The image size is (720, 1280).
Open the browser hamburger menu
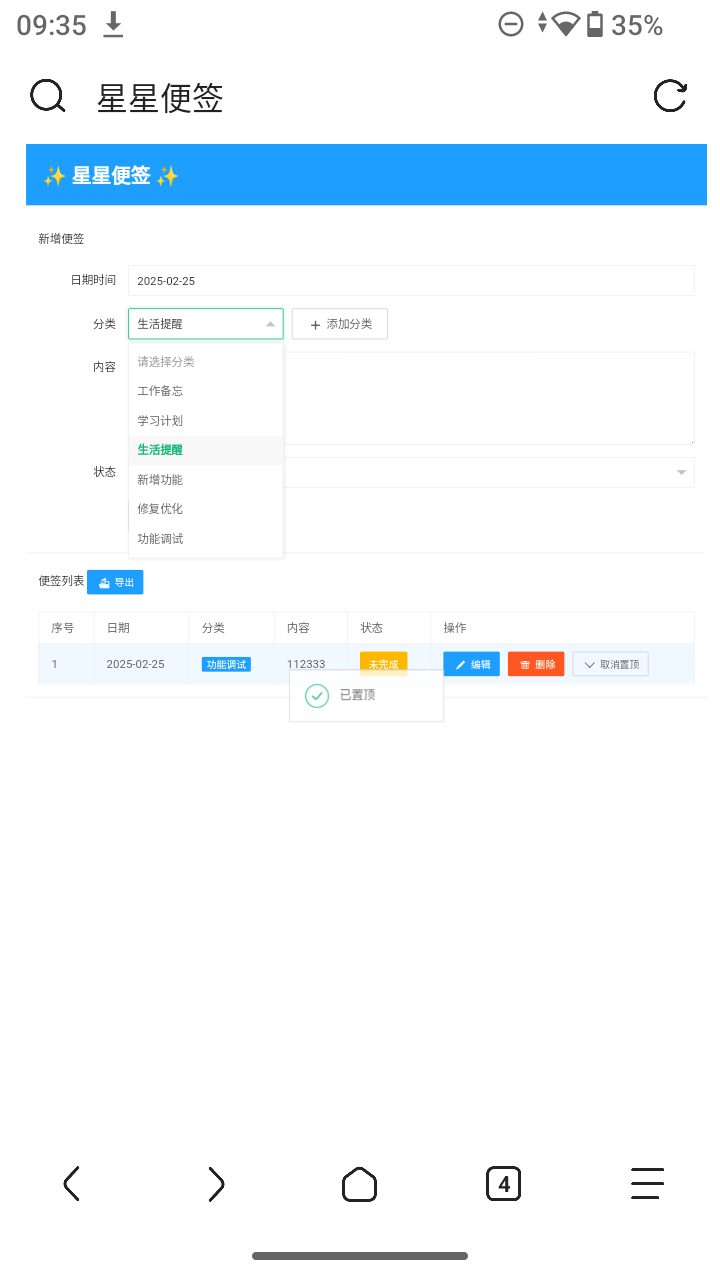point(647,1184)
